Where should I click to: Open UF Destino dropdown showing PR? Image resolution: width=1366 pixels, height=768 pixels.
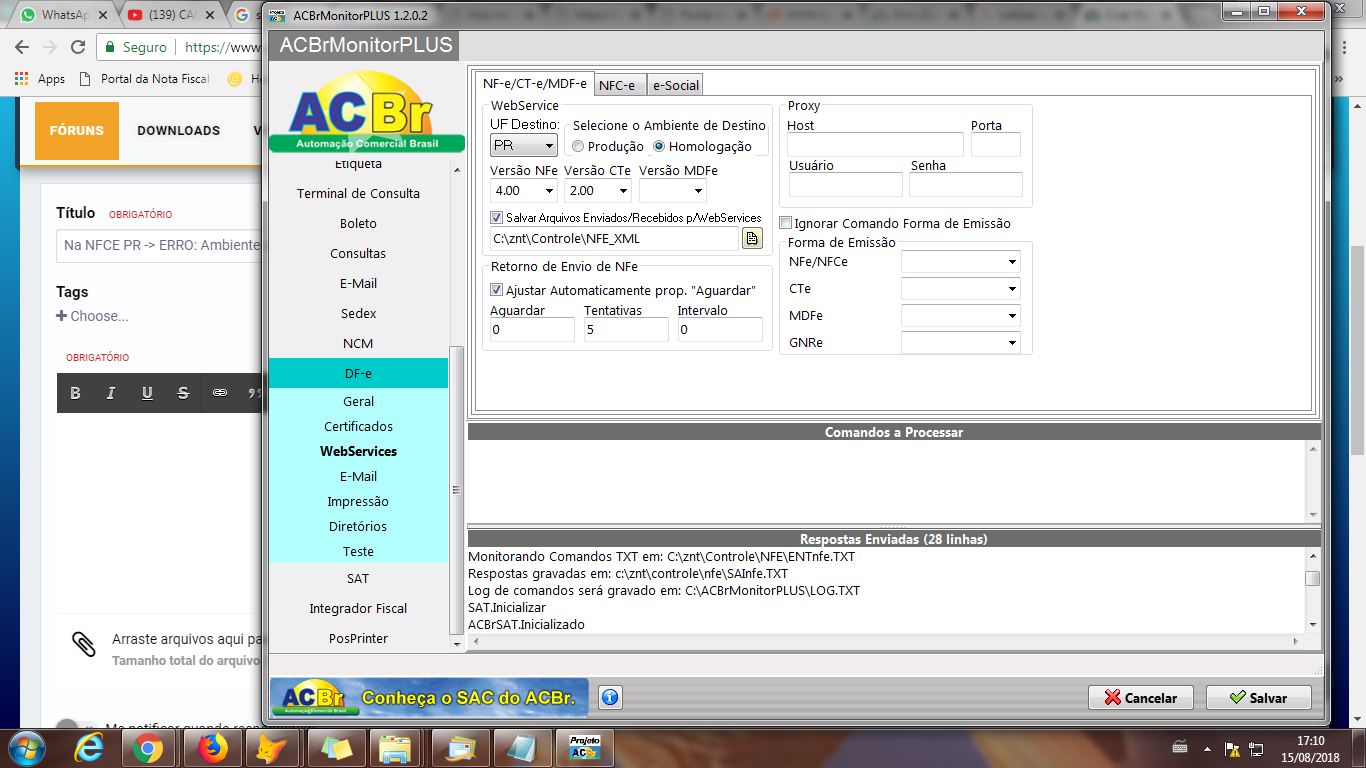point(523,146)
